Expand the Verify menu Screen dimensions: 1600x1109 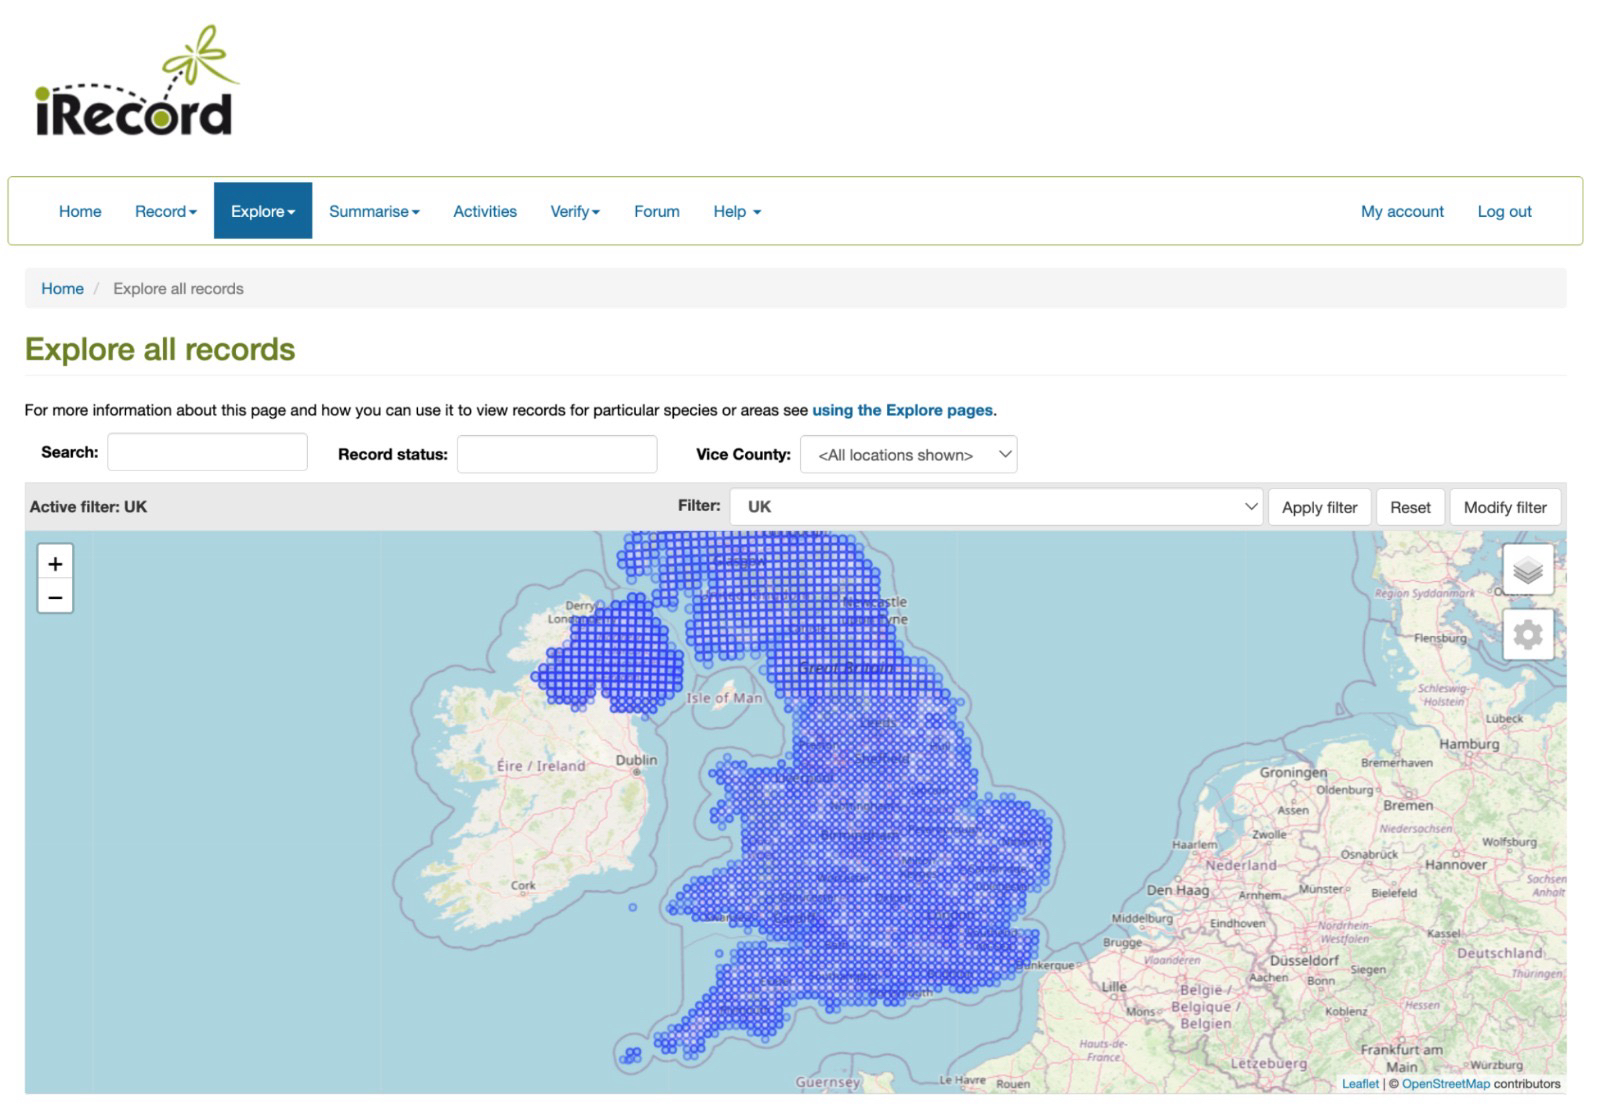point(575,212)
